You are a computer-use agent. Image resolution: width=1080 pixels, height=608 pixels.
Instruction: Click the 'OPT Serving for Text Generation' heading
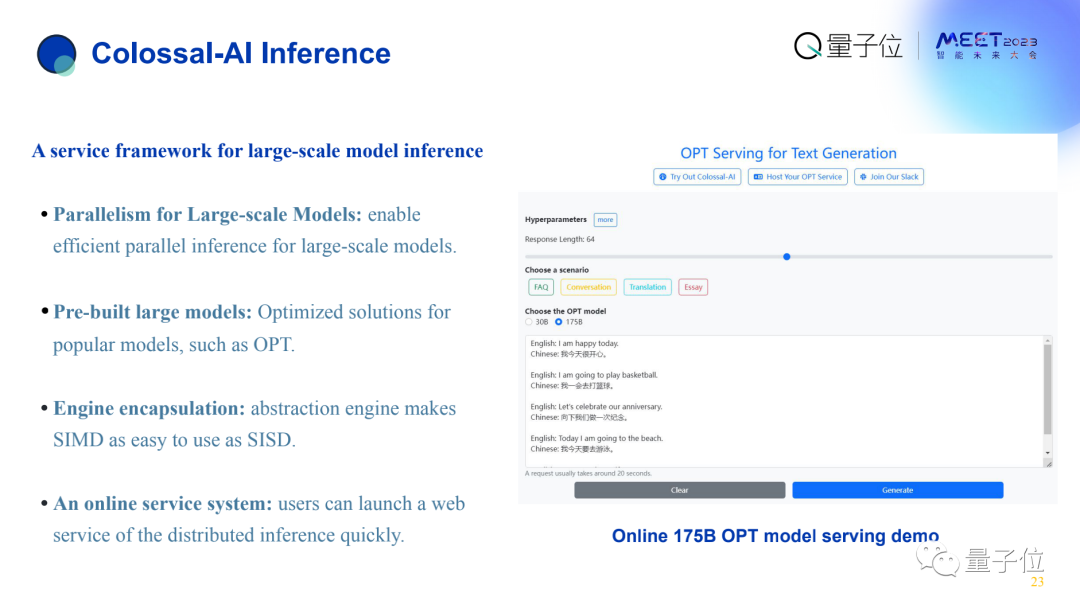pyautogui.click(x=789, y=154)
